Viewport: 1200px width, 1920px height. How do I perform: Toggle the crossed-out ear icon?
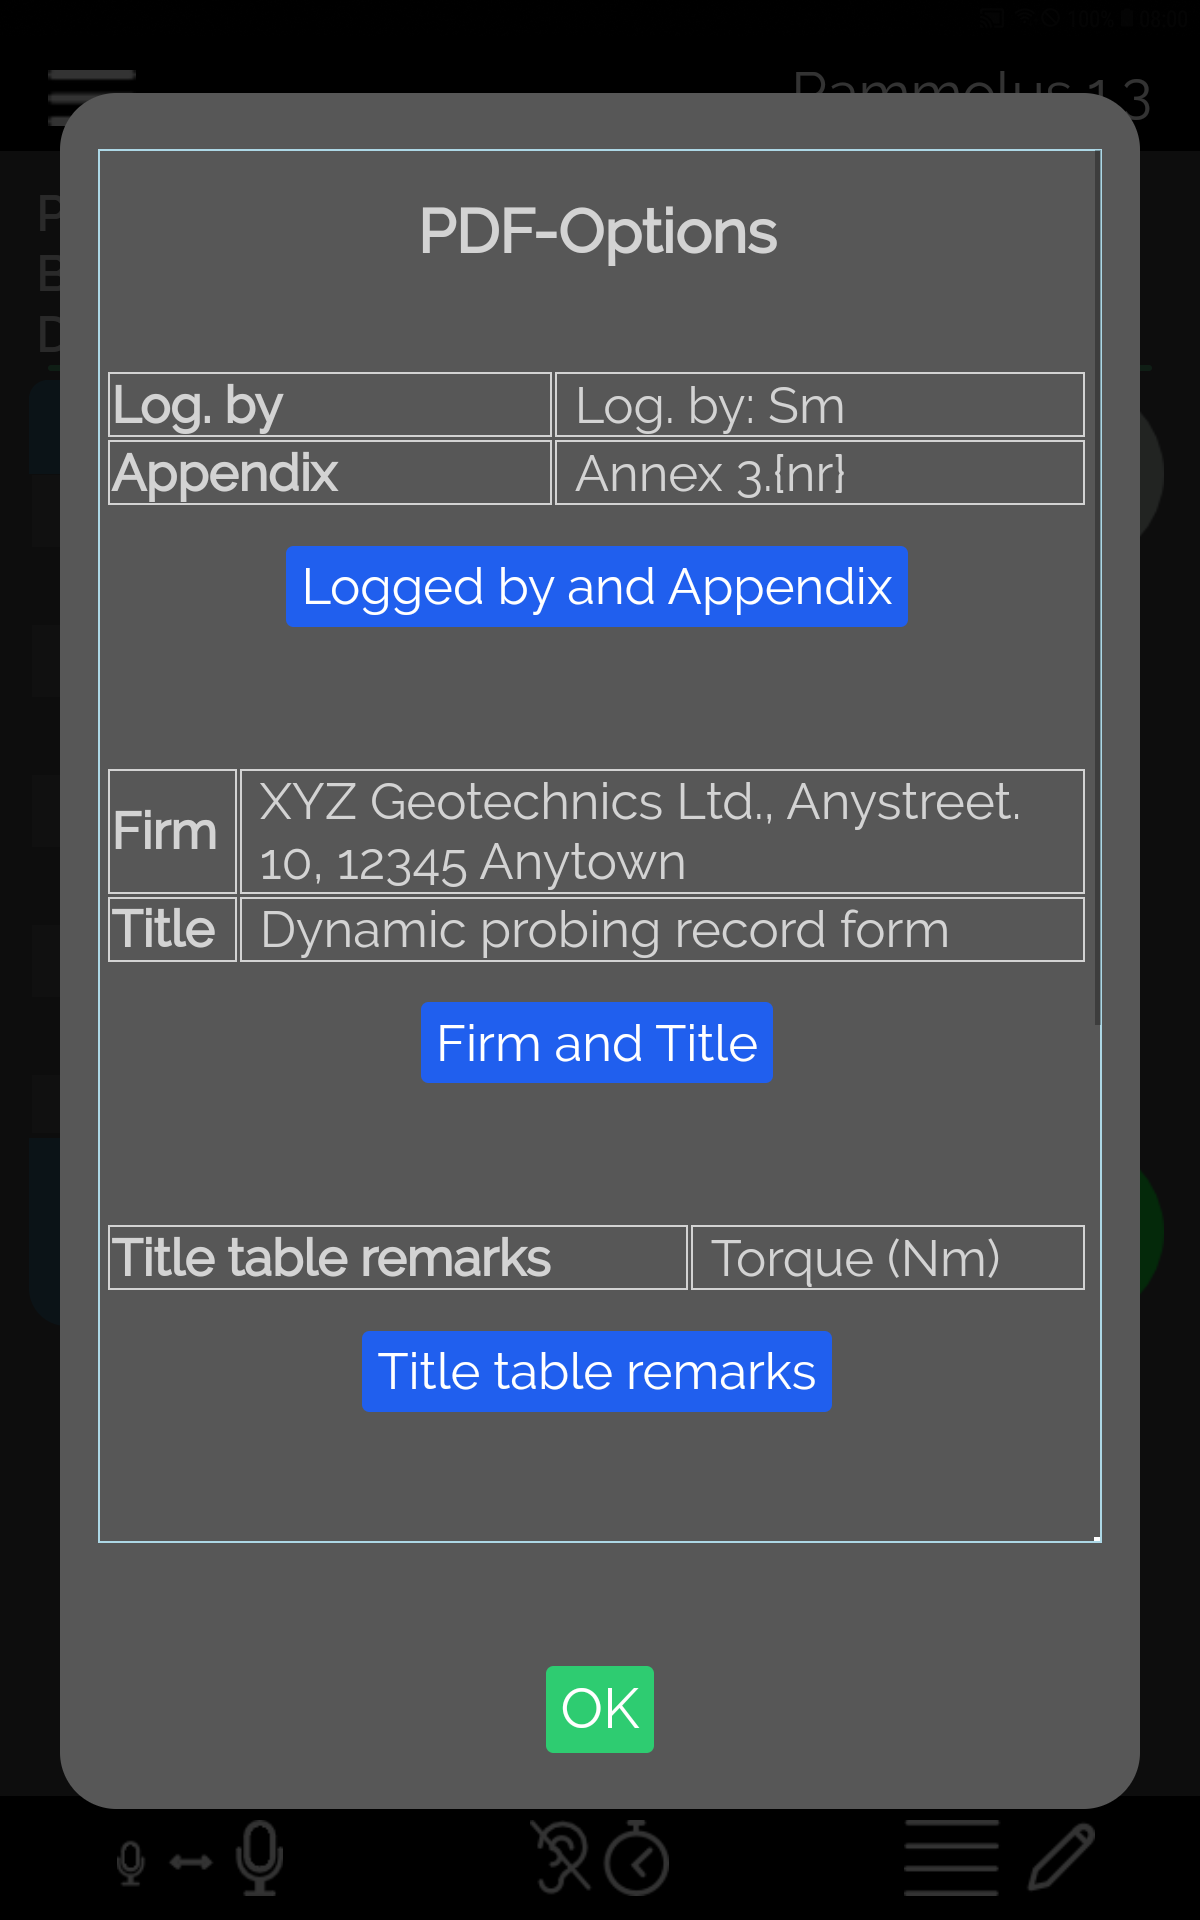(x=561, y=1858)
